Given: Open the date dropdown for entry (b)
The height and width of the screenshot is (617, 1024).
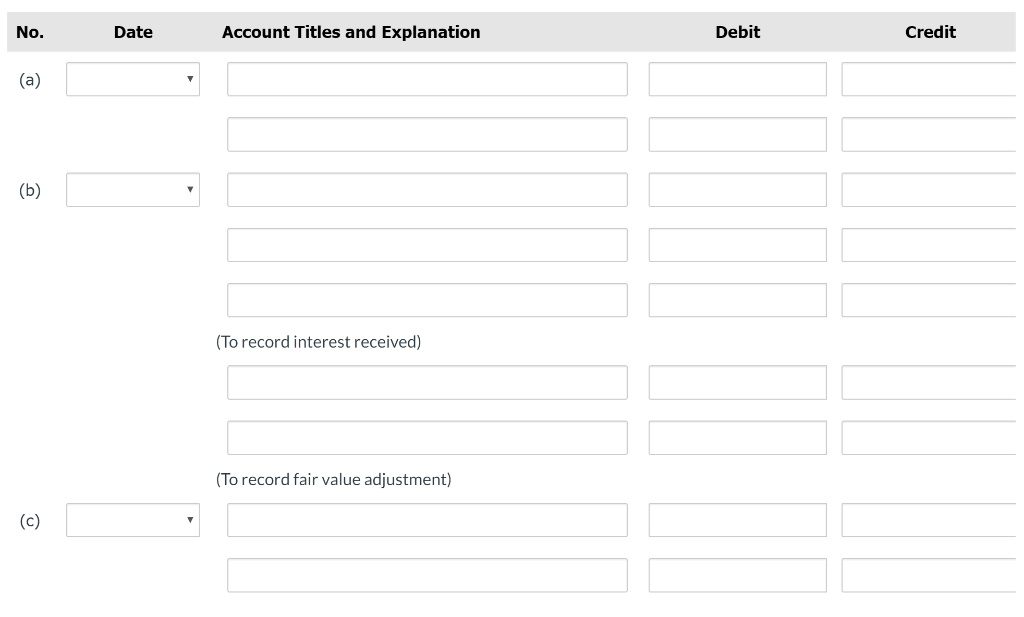Looking at the screenshot, I should 133,190.
